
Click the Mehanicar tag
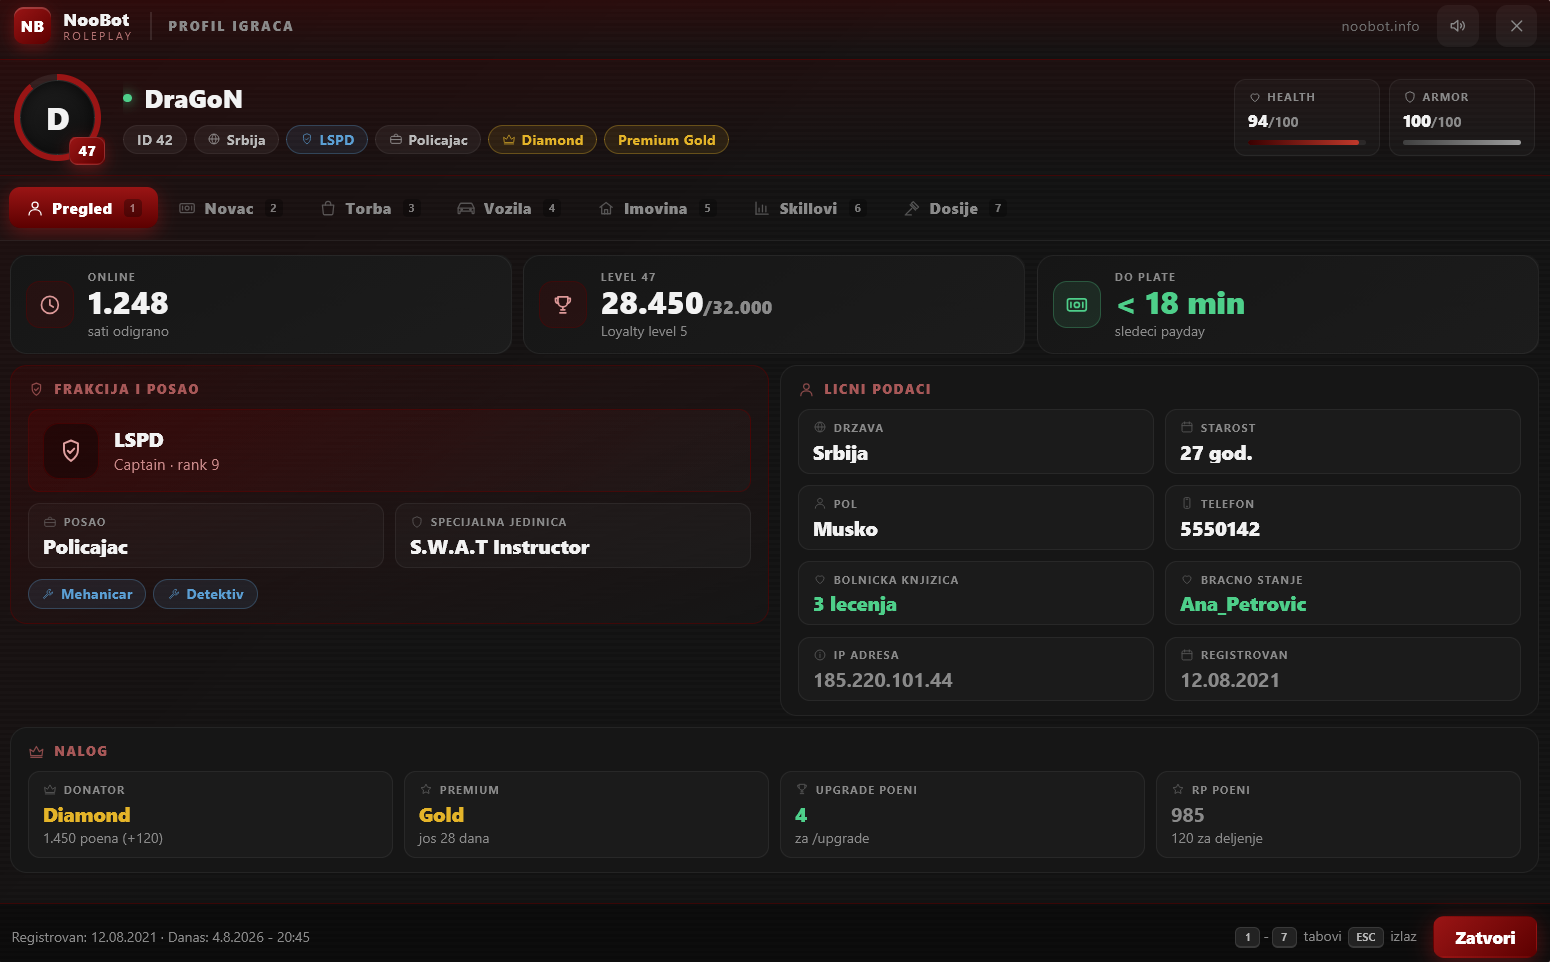click(87, 594)
